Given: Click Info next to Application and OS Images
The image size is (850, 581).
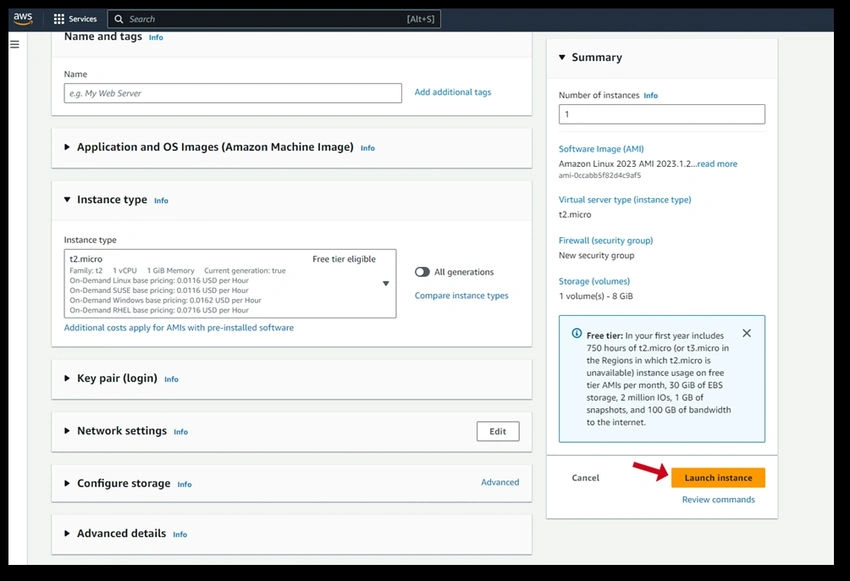Looking at the screenshot, I should pyautogui.click(x=368, y=148).
